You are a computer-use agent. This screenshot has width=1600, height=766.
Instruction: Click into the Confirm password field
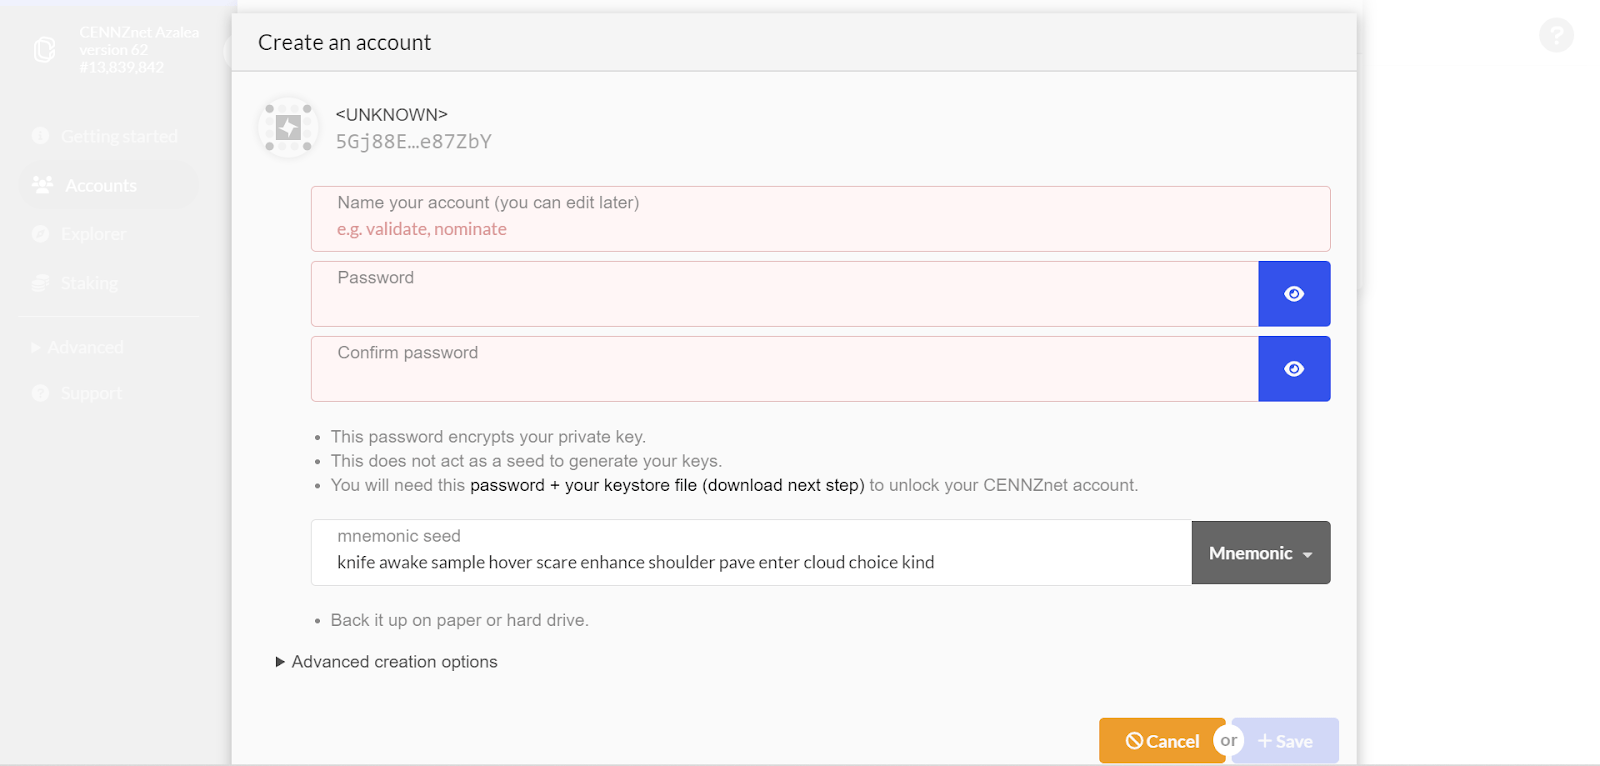(784, 377)
